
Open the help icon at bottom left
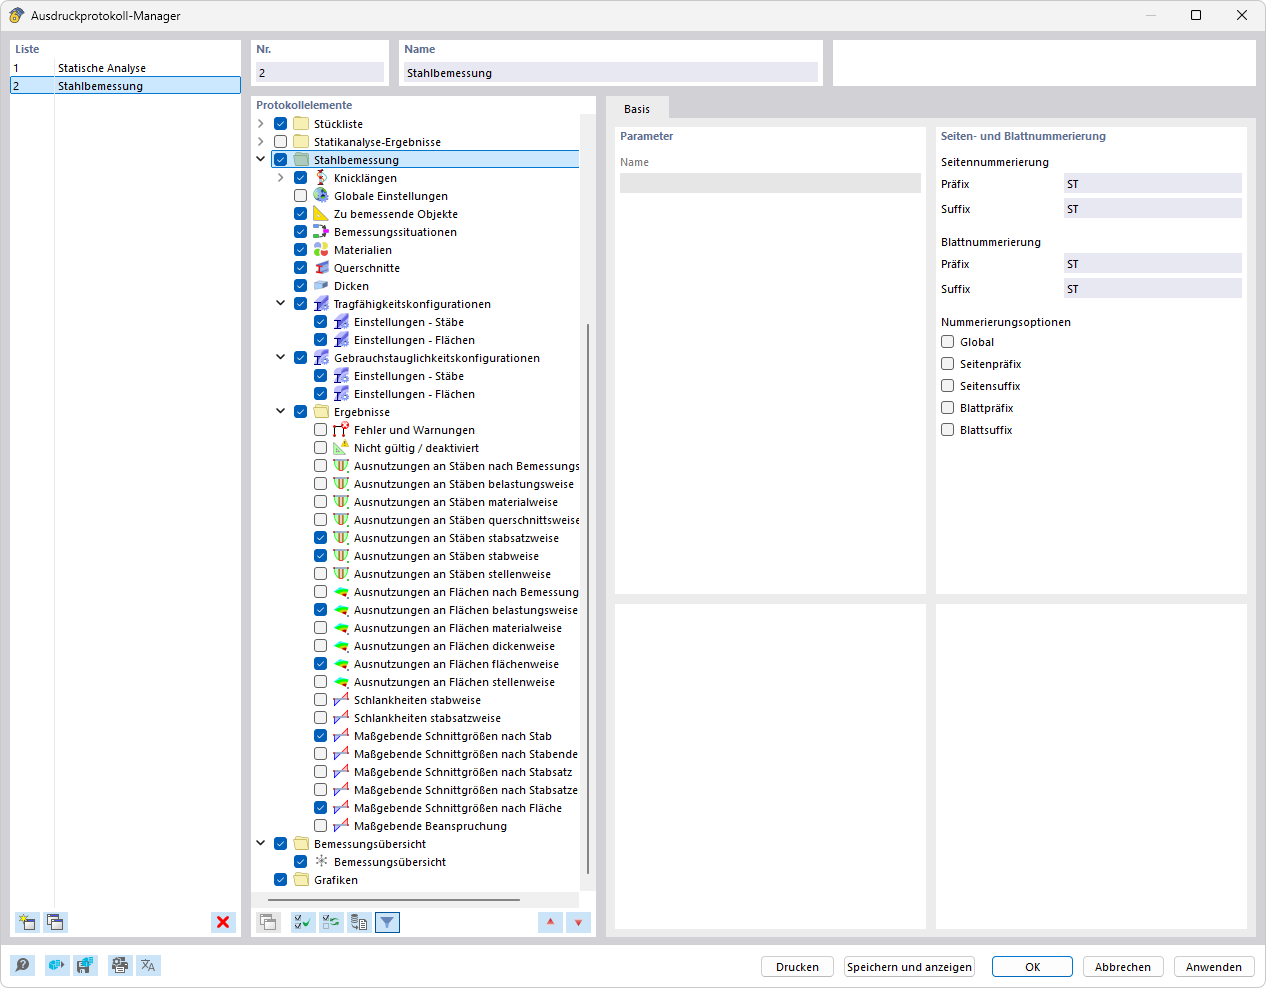coord(23,965)
